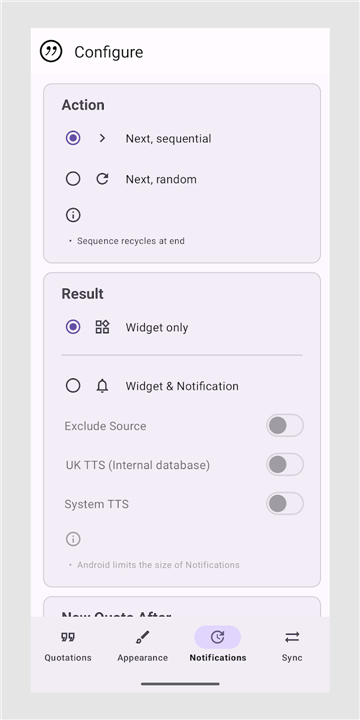Click the refresh icon beside Next, random
The width and height of the screenshot is (360, 720).
coord(102,179)
